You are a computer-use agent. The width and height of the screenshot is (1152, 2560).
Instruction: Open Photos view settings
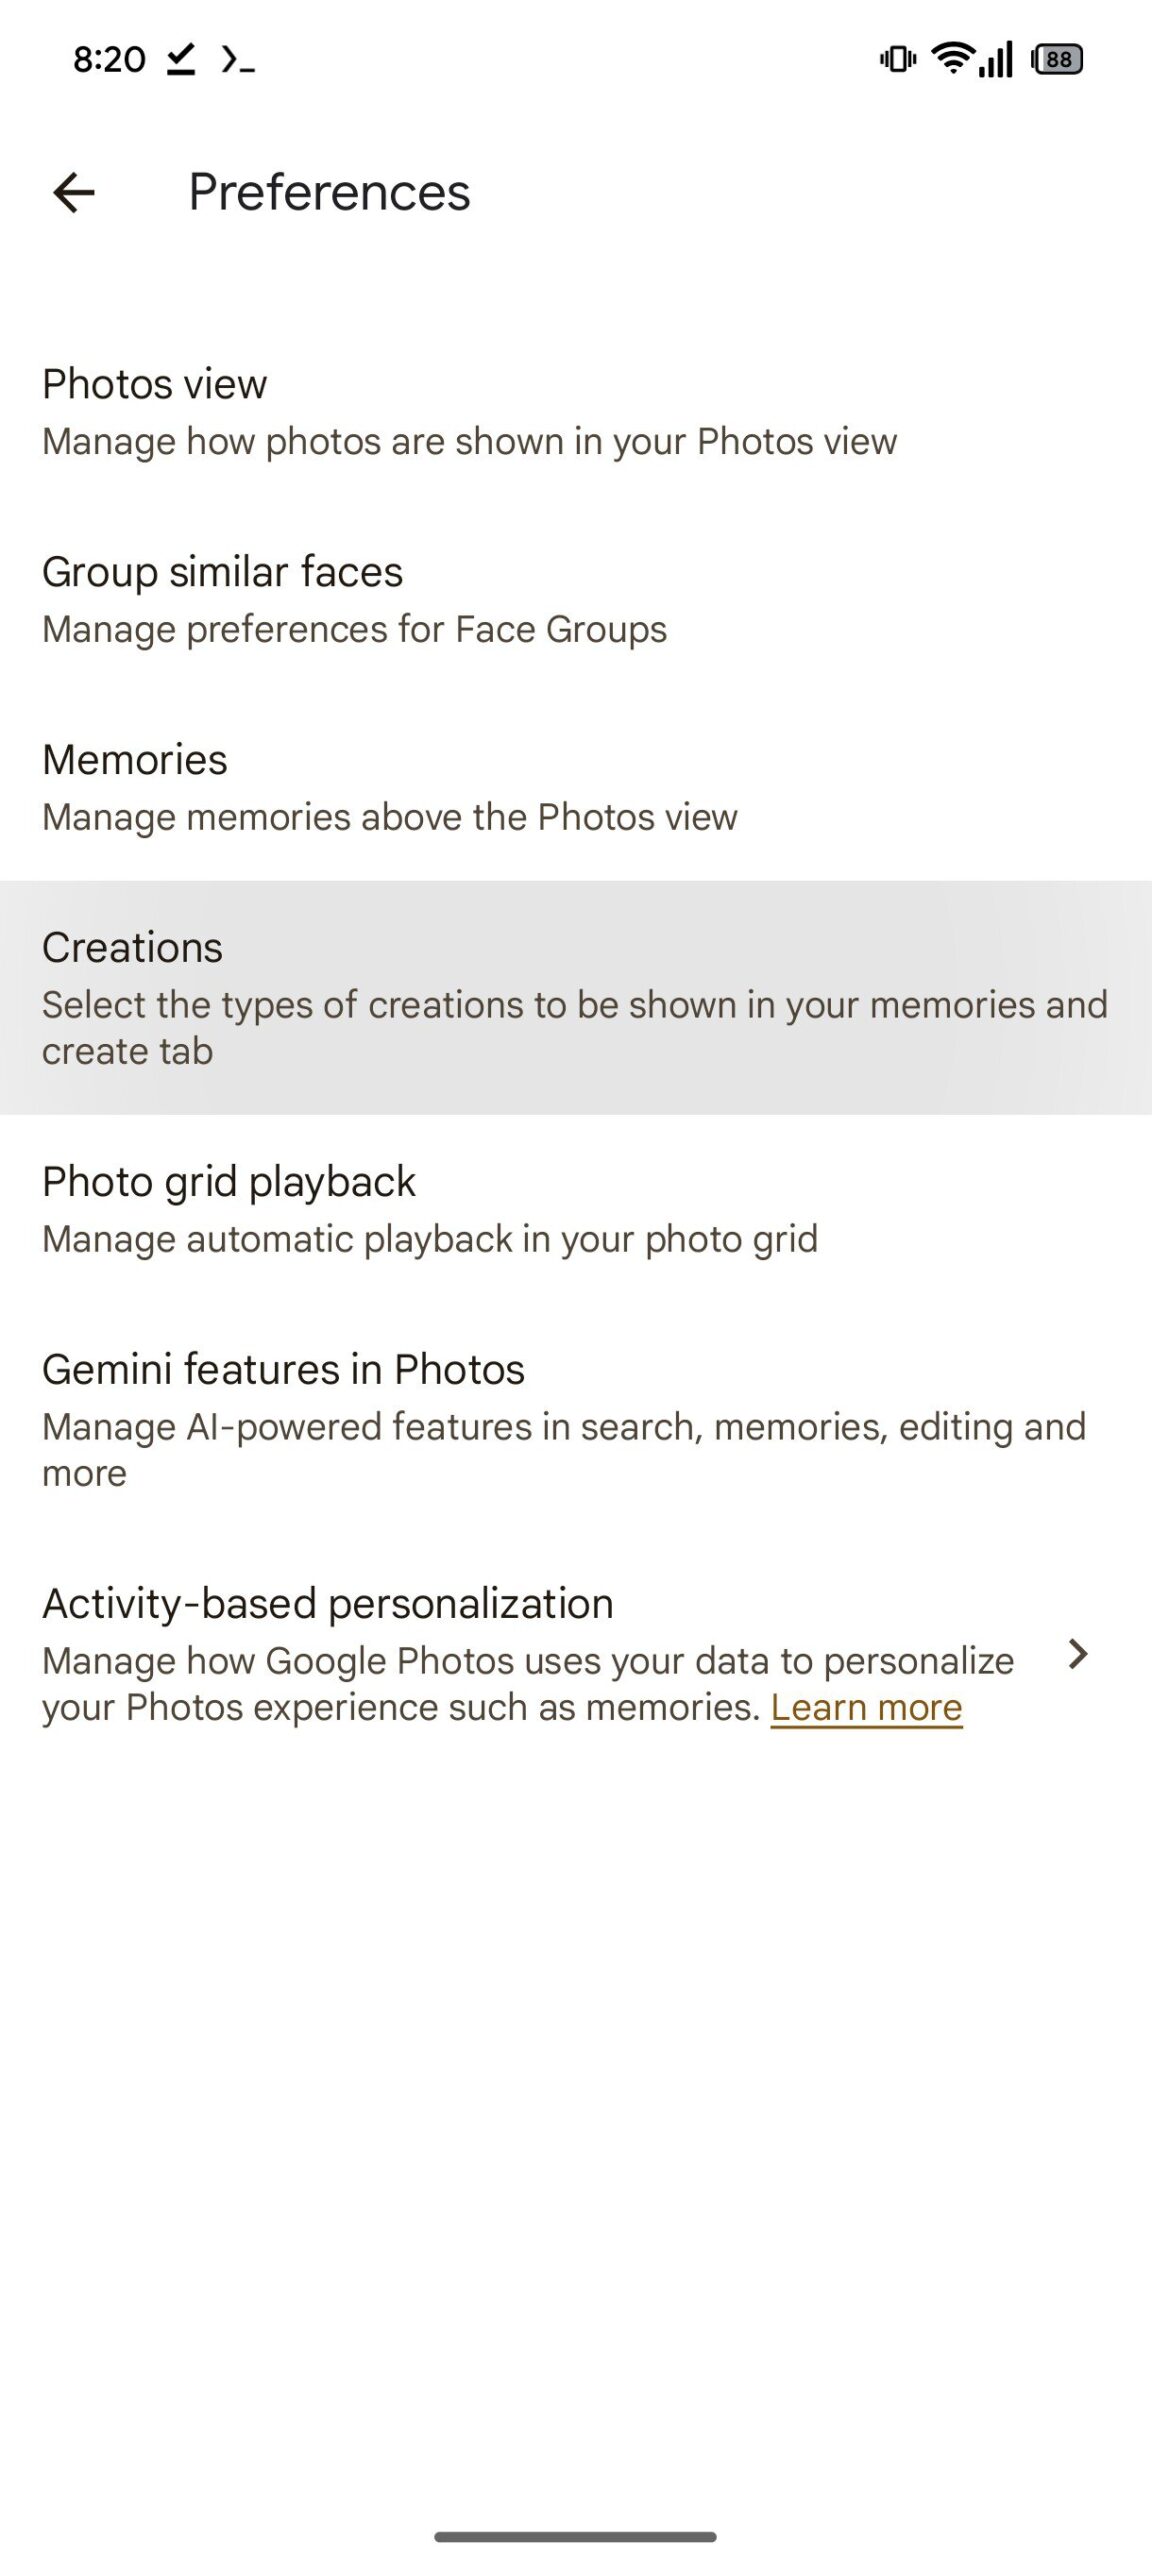pos(576,412)
